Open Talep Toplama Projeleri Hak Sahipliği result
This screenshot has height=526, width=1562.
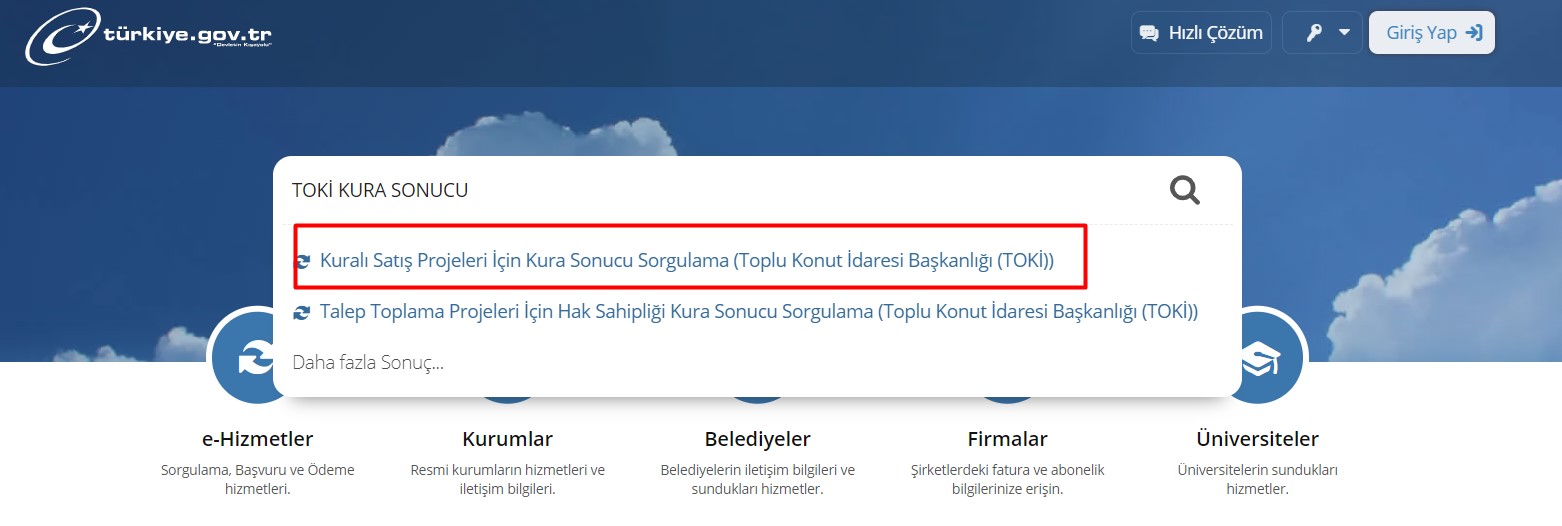(759, 312)
